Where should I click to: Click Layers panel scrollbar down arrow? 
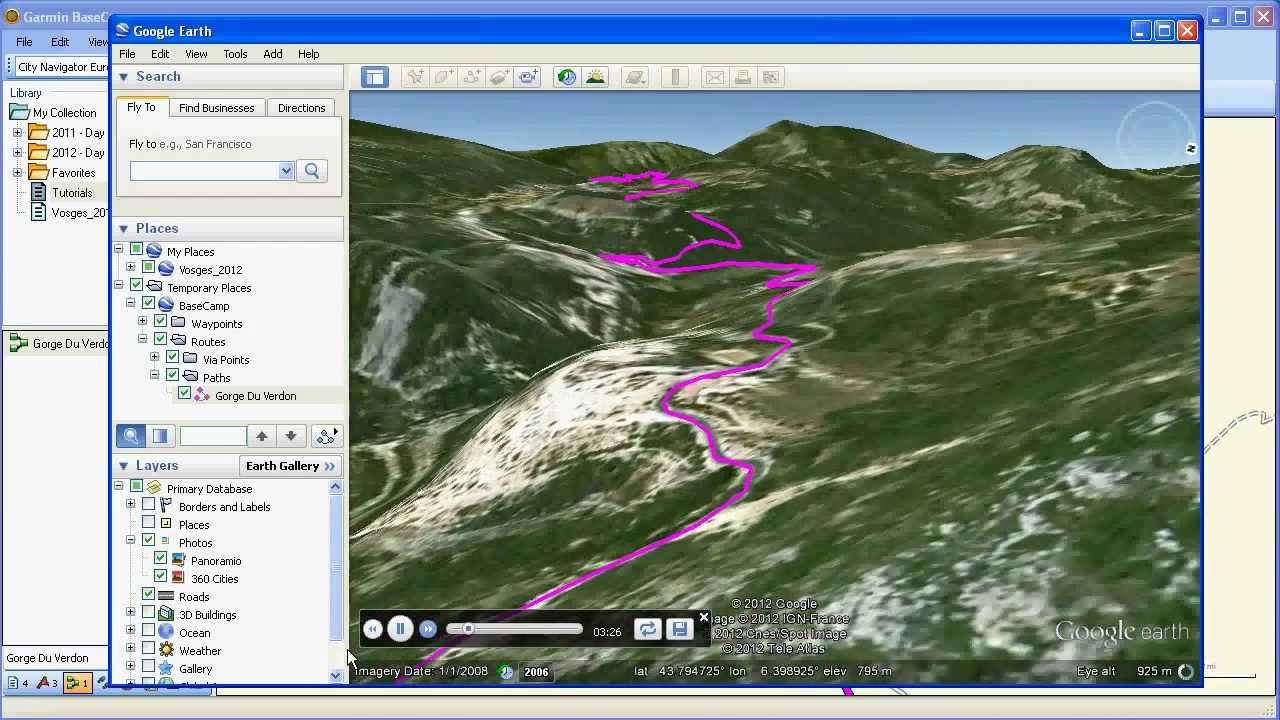(336, 676)
